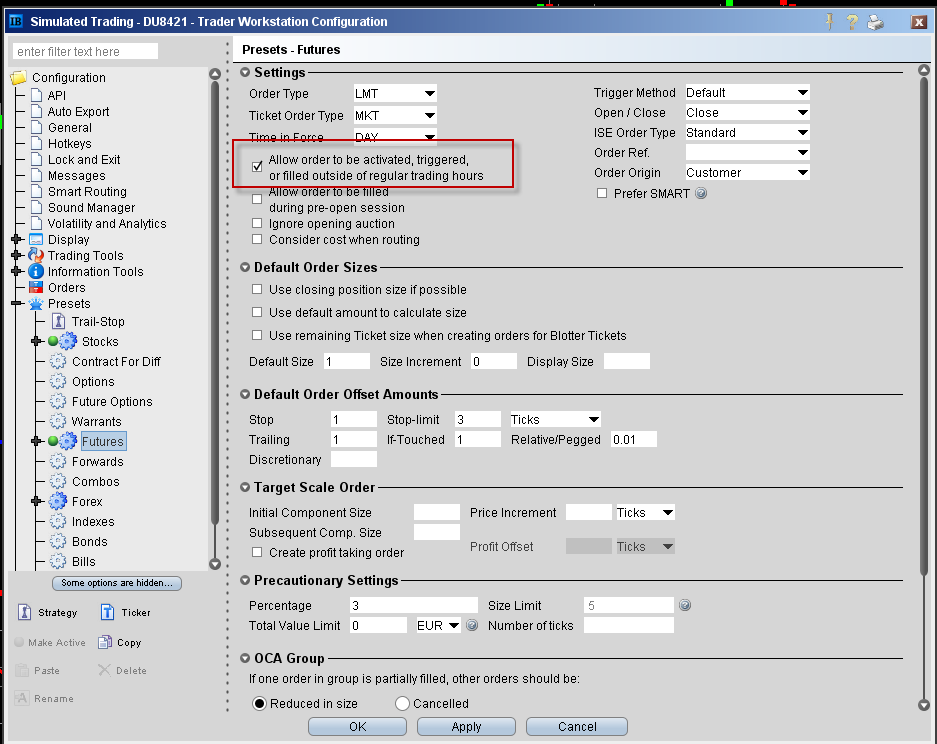Open the Order Type LMT dropdown
Viewport: 937px width, 744px height.
click(x=395, y=93)
